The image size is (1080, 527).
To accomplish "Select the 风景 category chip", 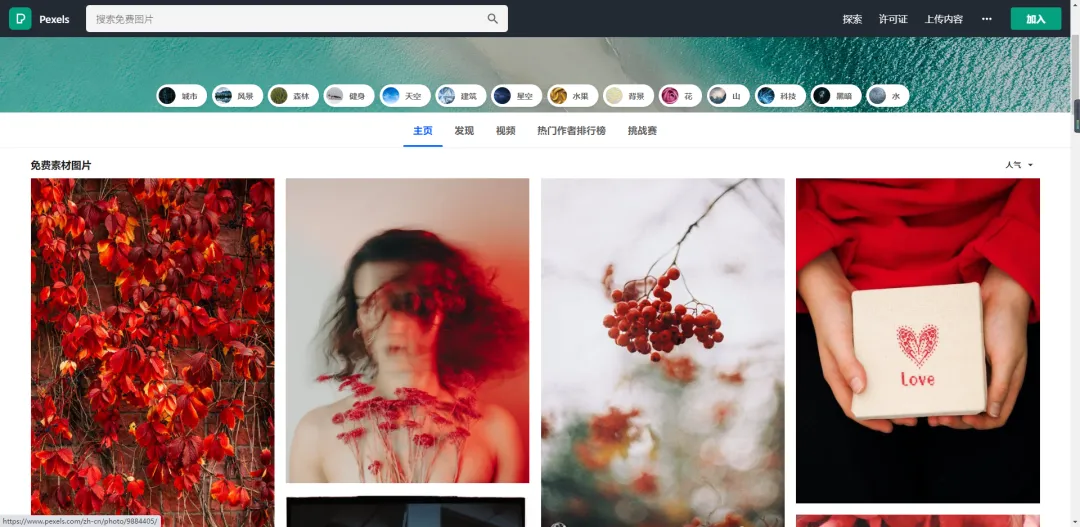I will point(237,96).
